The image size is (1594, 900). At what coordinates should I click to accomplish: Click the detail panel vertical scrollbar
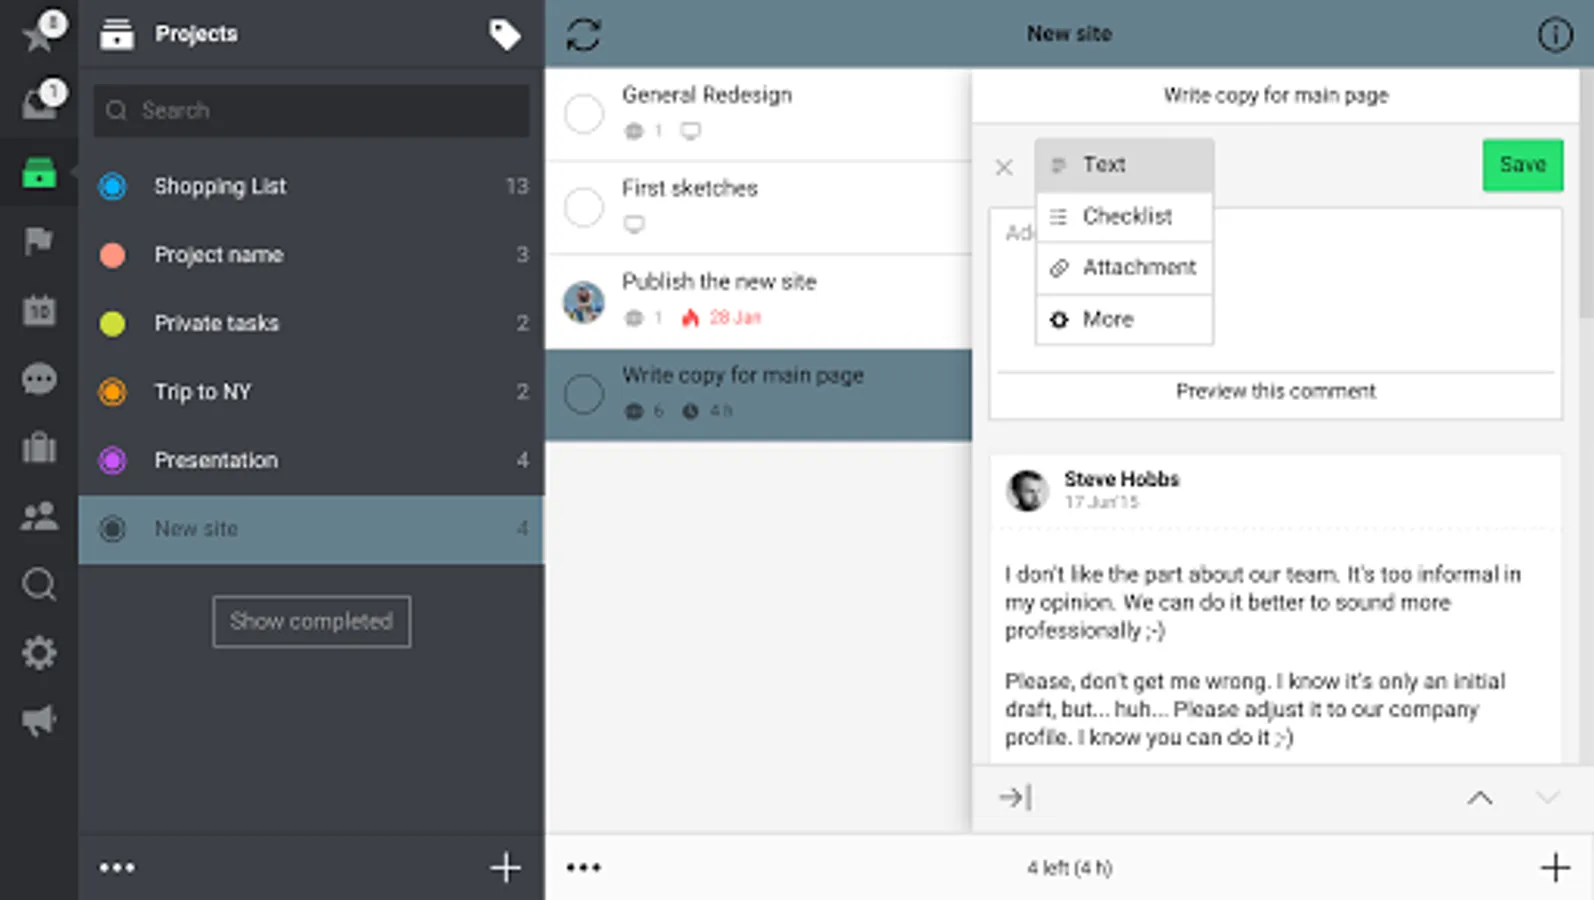pyautogui.click(x=1587, y=195)
